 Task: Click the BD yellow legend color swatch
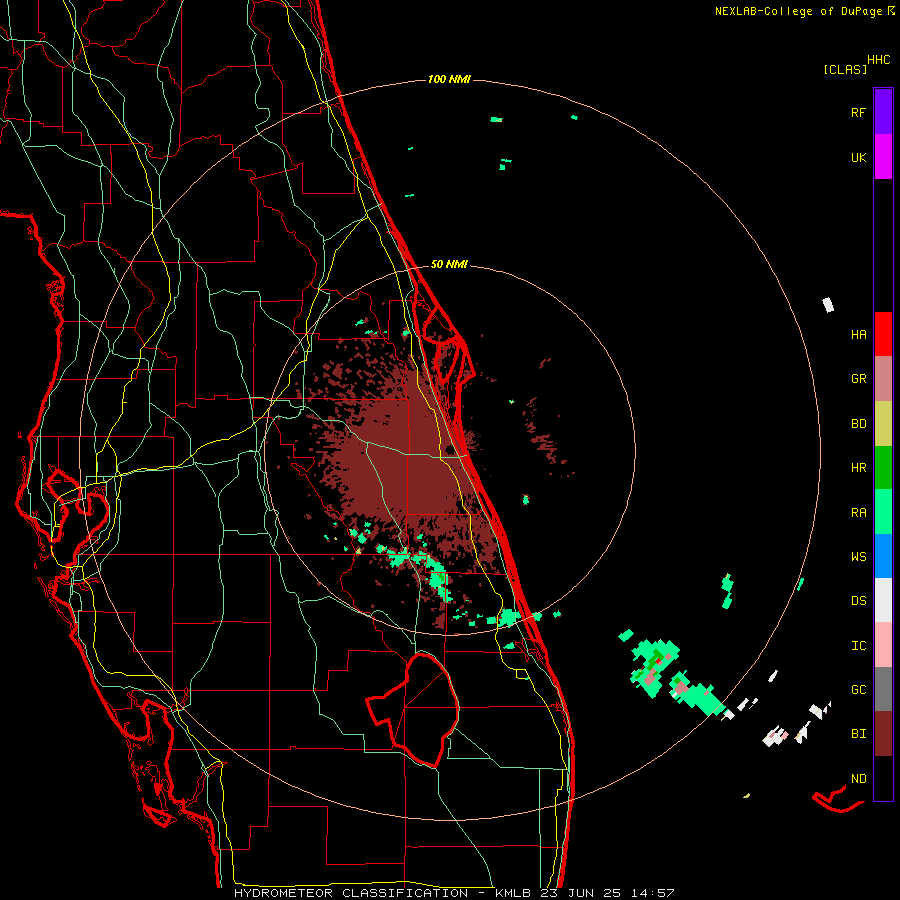pos(883,424)
